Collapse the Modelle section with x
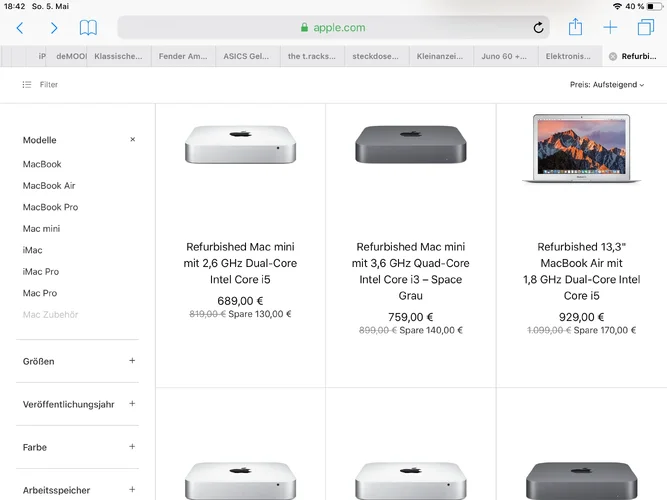The height and width of the screenshot is (500, 667). coord(132,139)
